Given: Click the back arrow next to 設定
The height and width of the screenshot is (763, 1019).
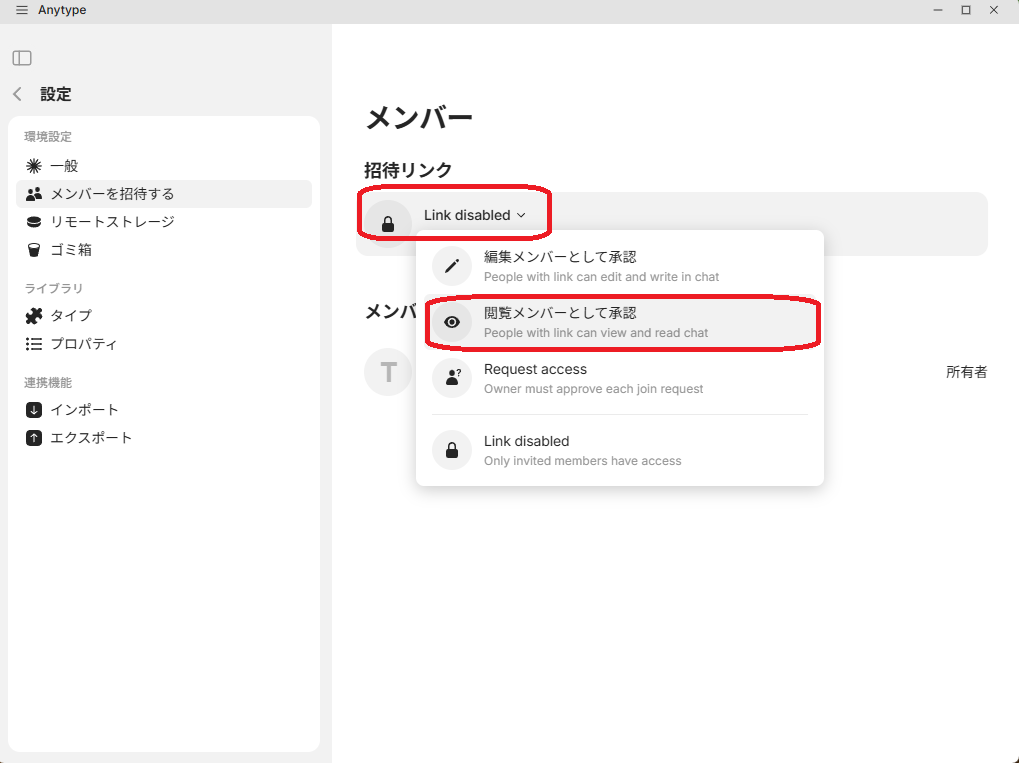Looking at the screenshot, I should [x=17, y=94].
